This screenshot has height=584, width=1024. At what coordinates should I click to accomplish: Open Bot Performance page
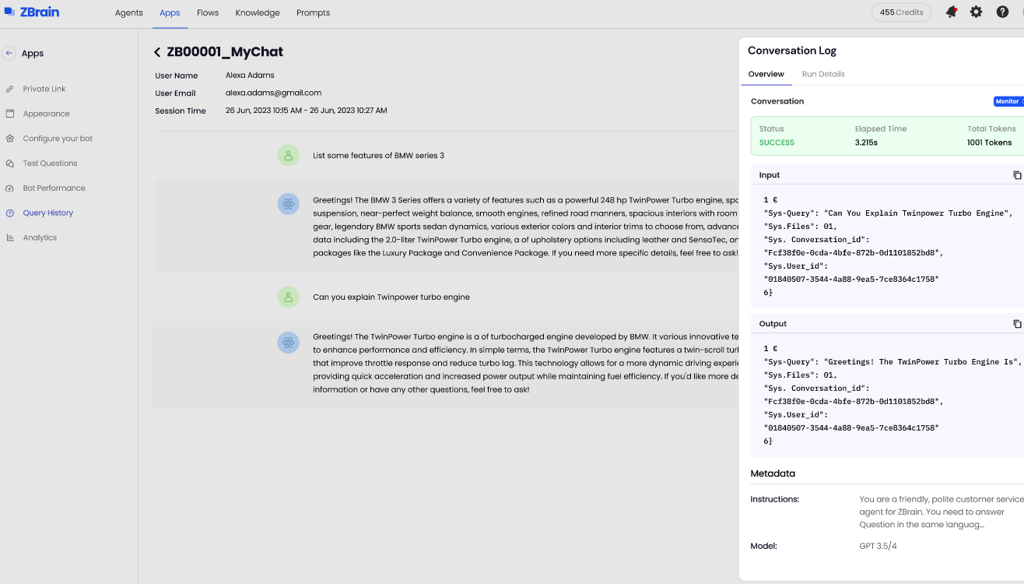coord(54,188)
